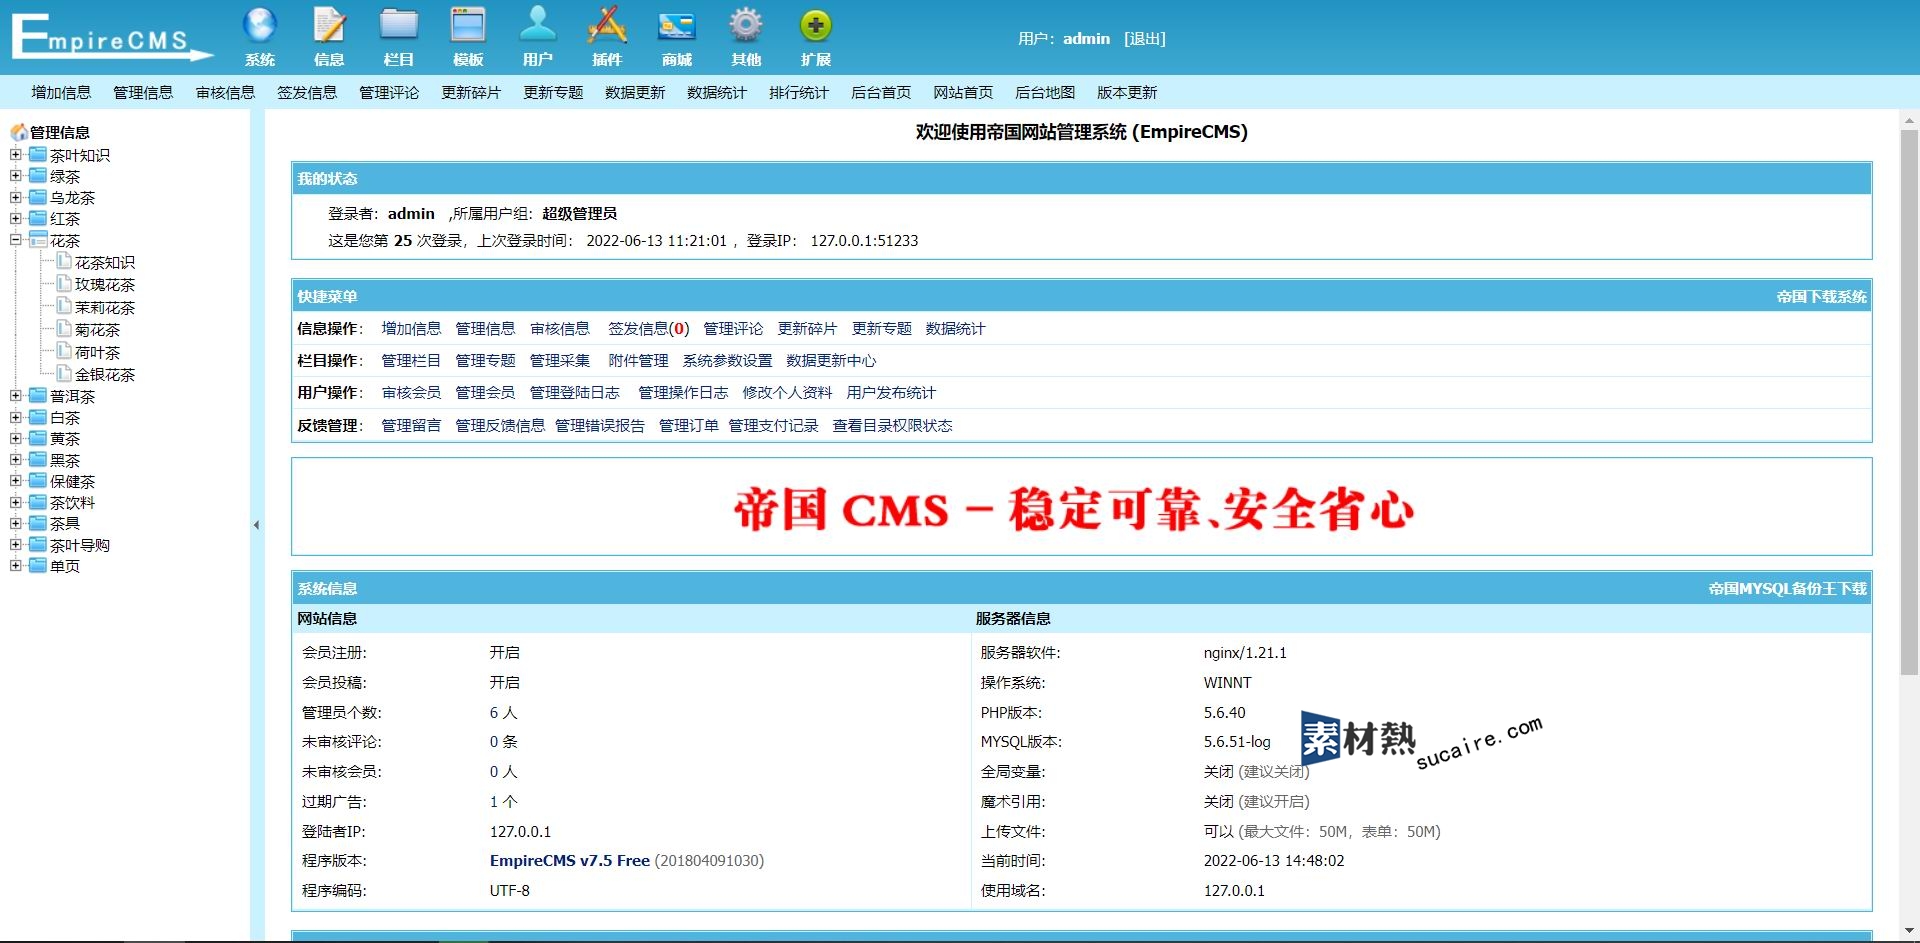Open 管理留言 quick menu link
The width and height of the screenshot is (1920, 943).
point(411,426)
